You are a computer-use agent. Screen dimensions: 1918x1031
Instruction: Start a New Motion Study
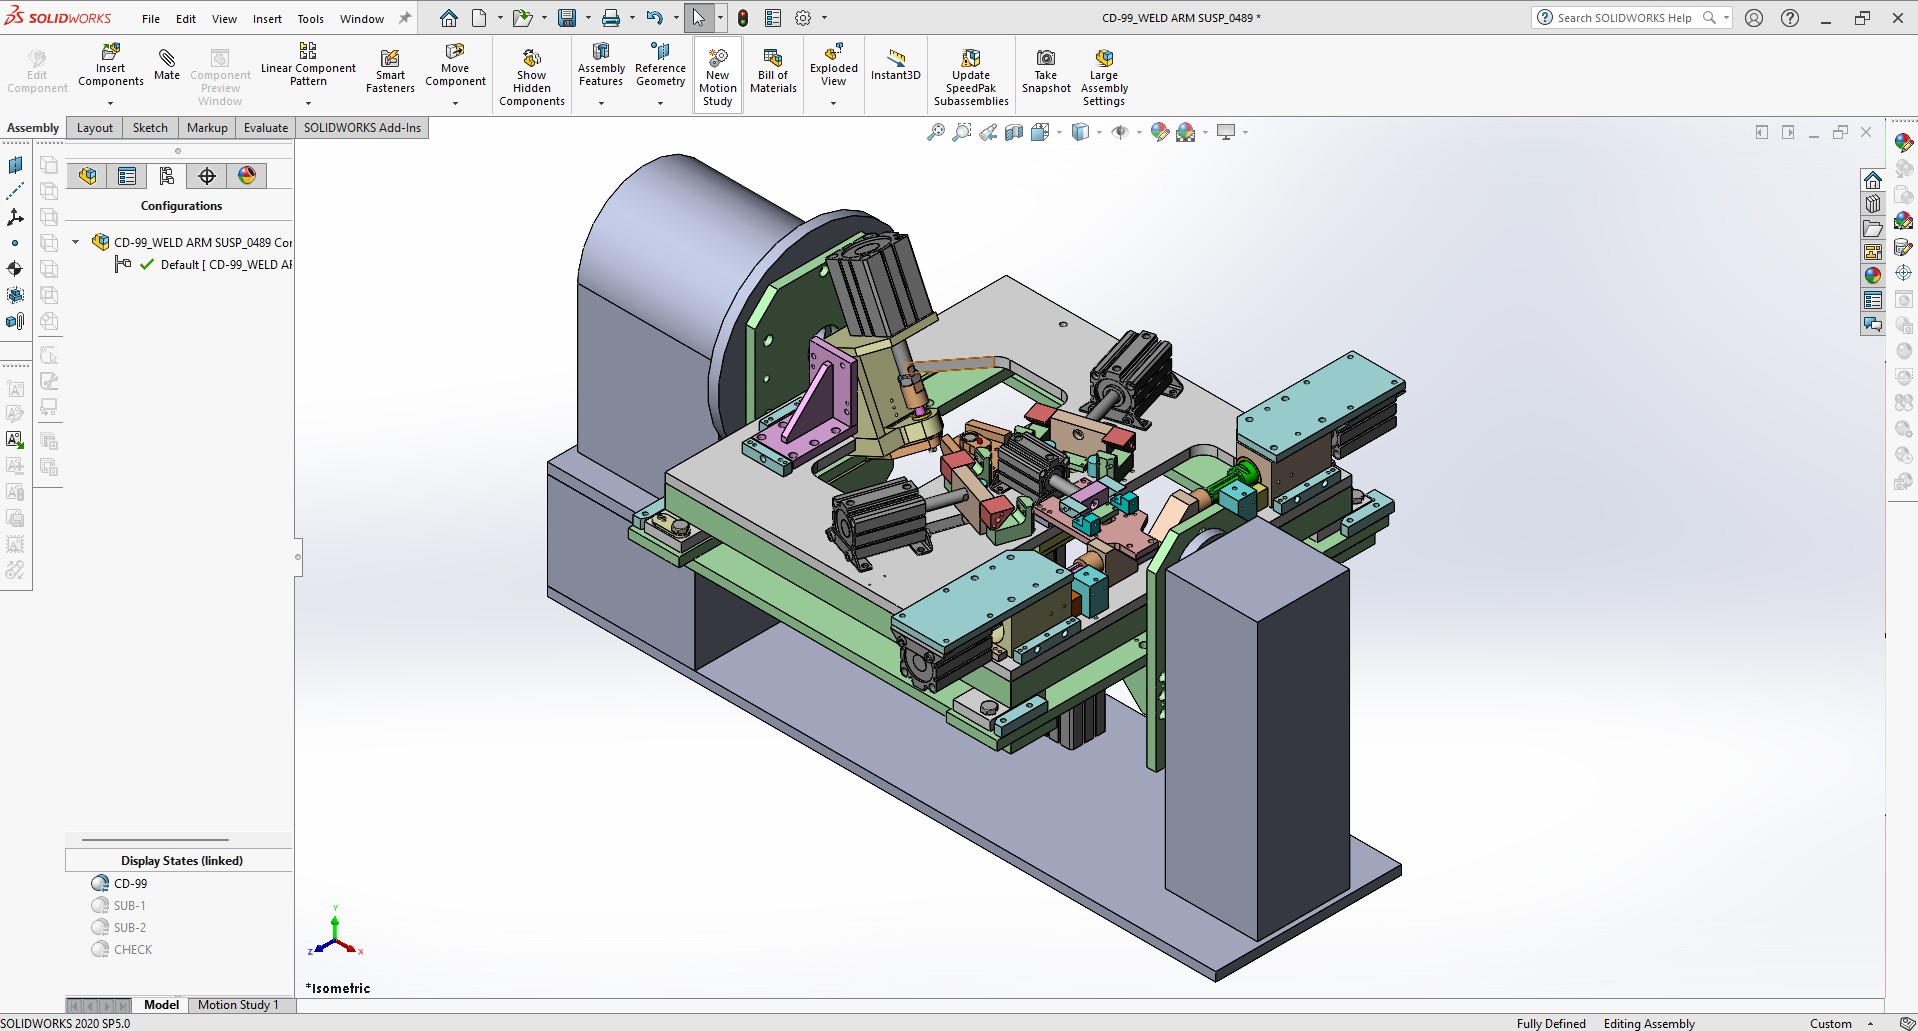[718, 76]
